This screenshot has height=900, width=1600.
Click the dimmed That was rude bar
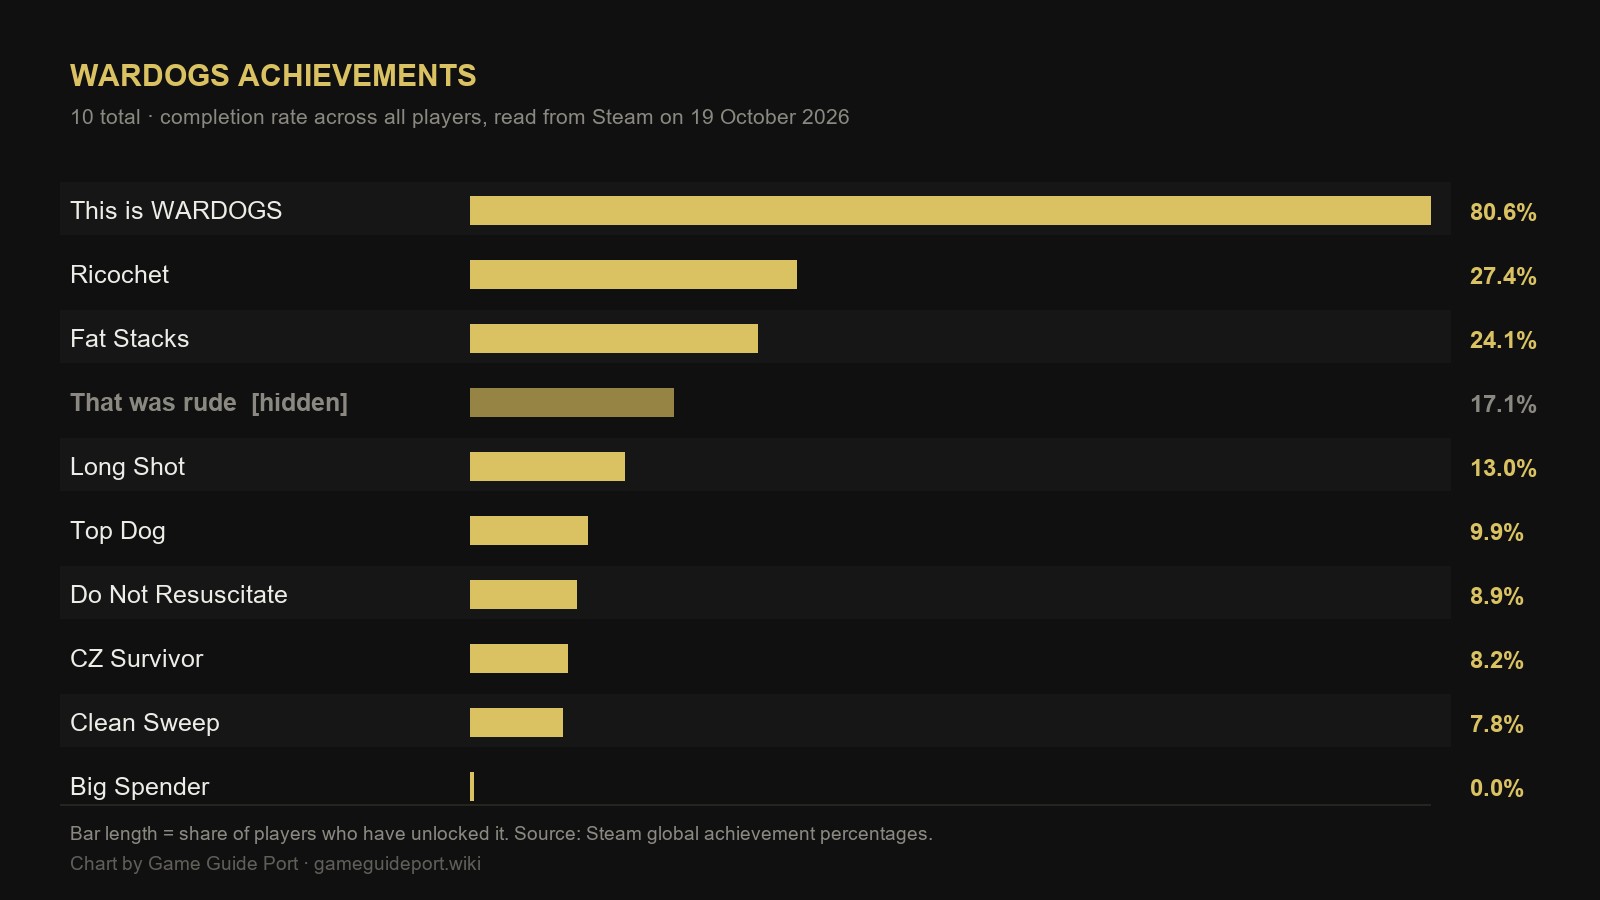pyautogui.click(x=572, y=403)
